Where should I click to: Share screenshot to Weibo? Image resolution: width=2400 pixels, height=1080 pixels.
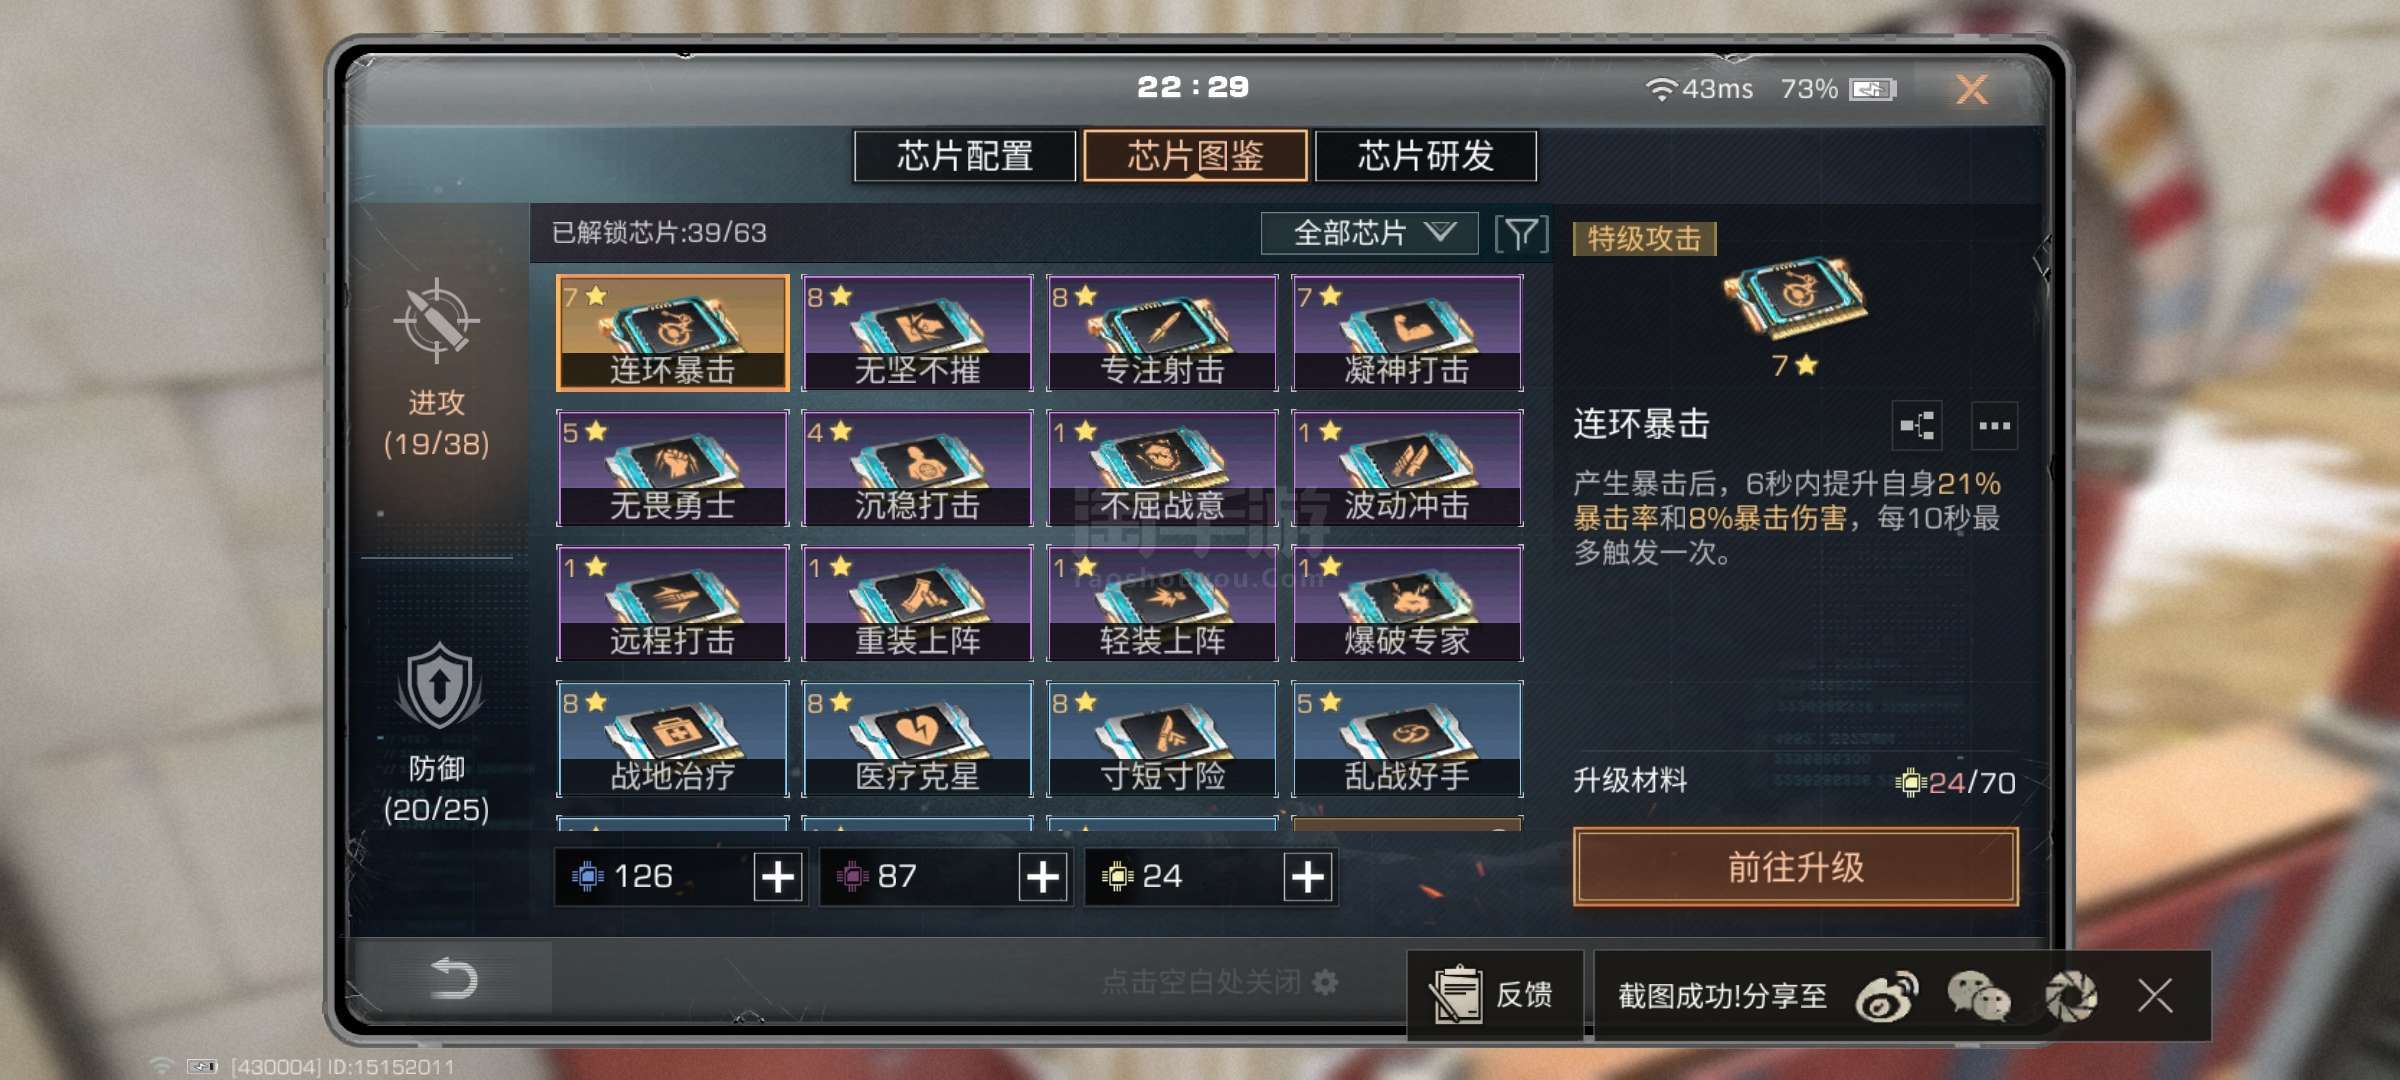pyautogui.click(x=1887, y=996)
